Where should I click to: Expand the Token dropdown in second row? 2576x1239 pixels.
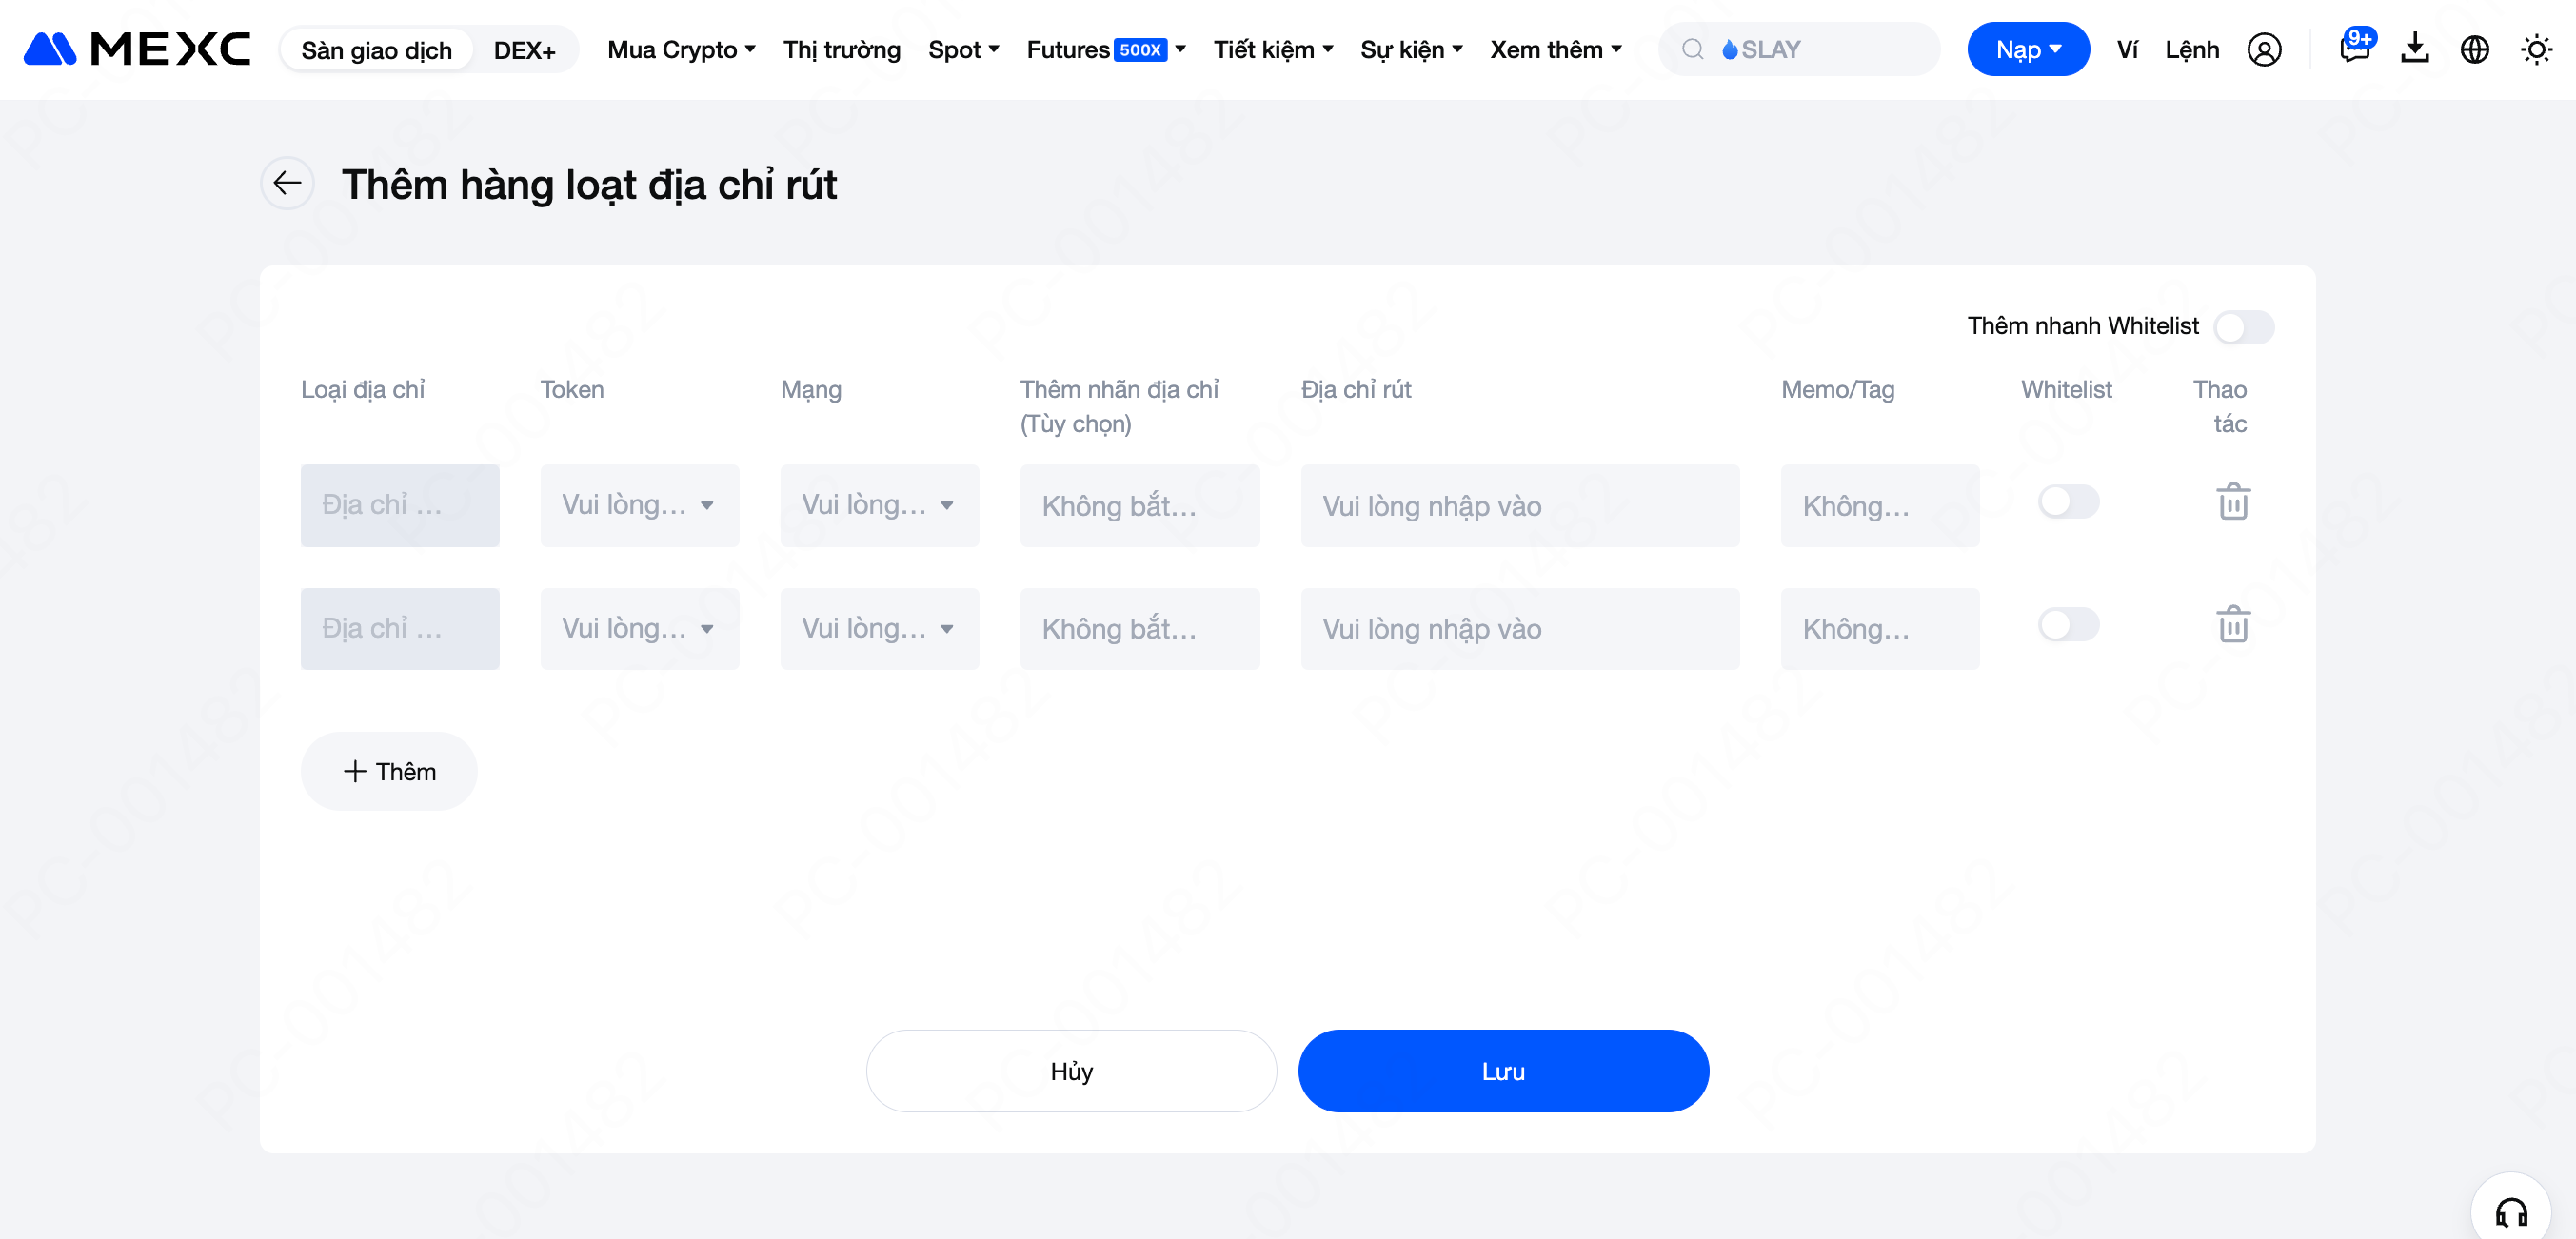[x=639, y=629]
